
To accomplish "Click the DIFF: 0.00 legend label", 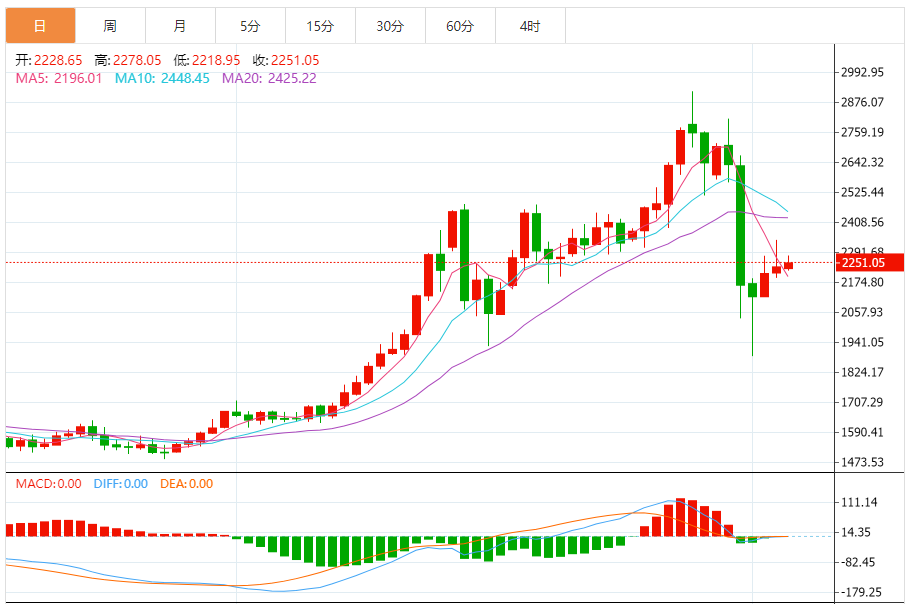I will point(121,484).
